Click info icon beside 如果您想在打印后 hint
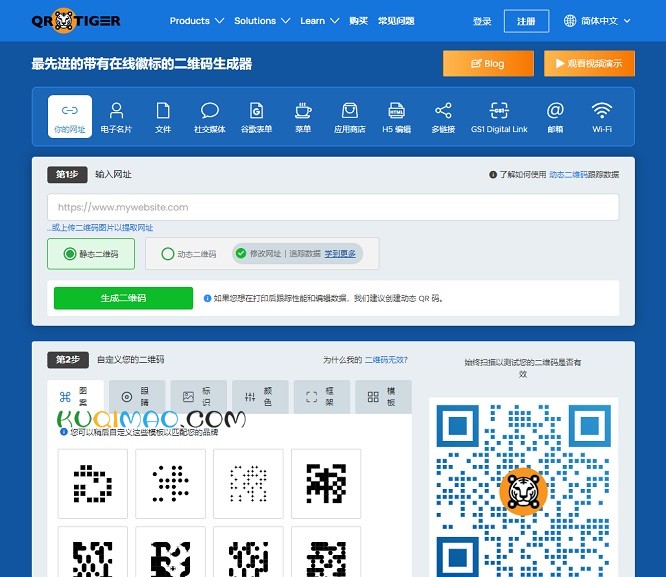The width and height of the screenshot is (666, 577). (207, 298)
